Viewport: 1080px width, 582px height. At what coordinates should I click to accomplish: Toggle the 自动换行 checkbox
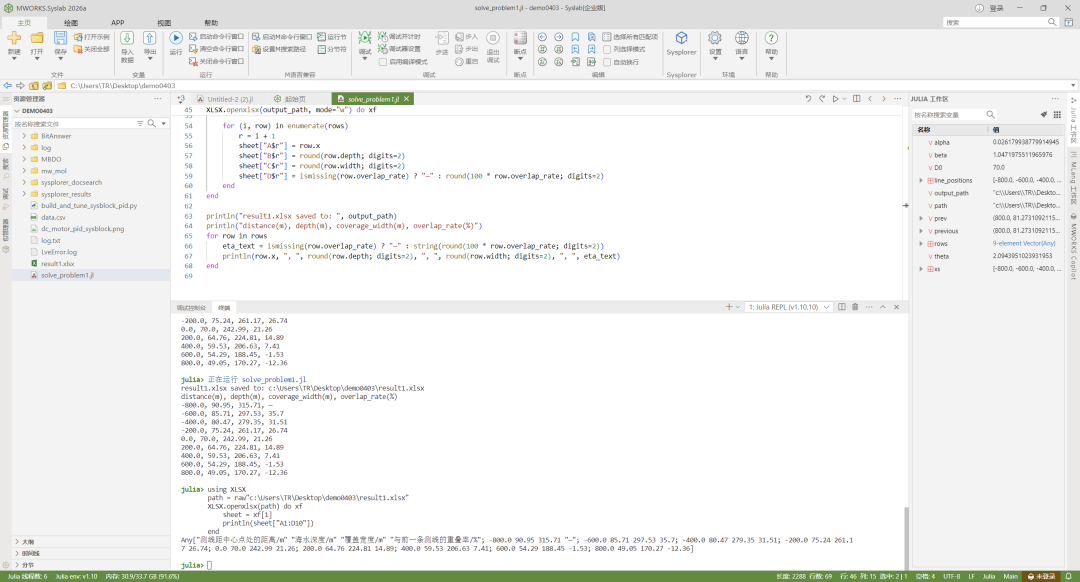[607, 62]
